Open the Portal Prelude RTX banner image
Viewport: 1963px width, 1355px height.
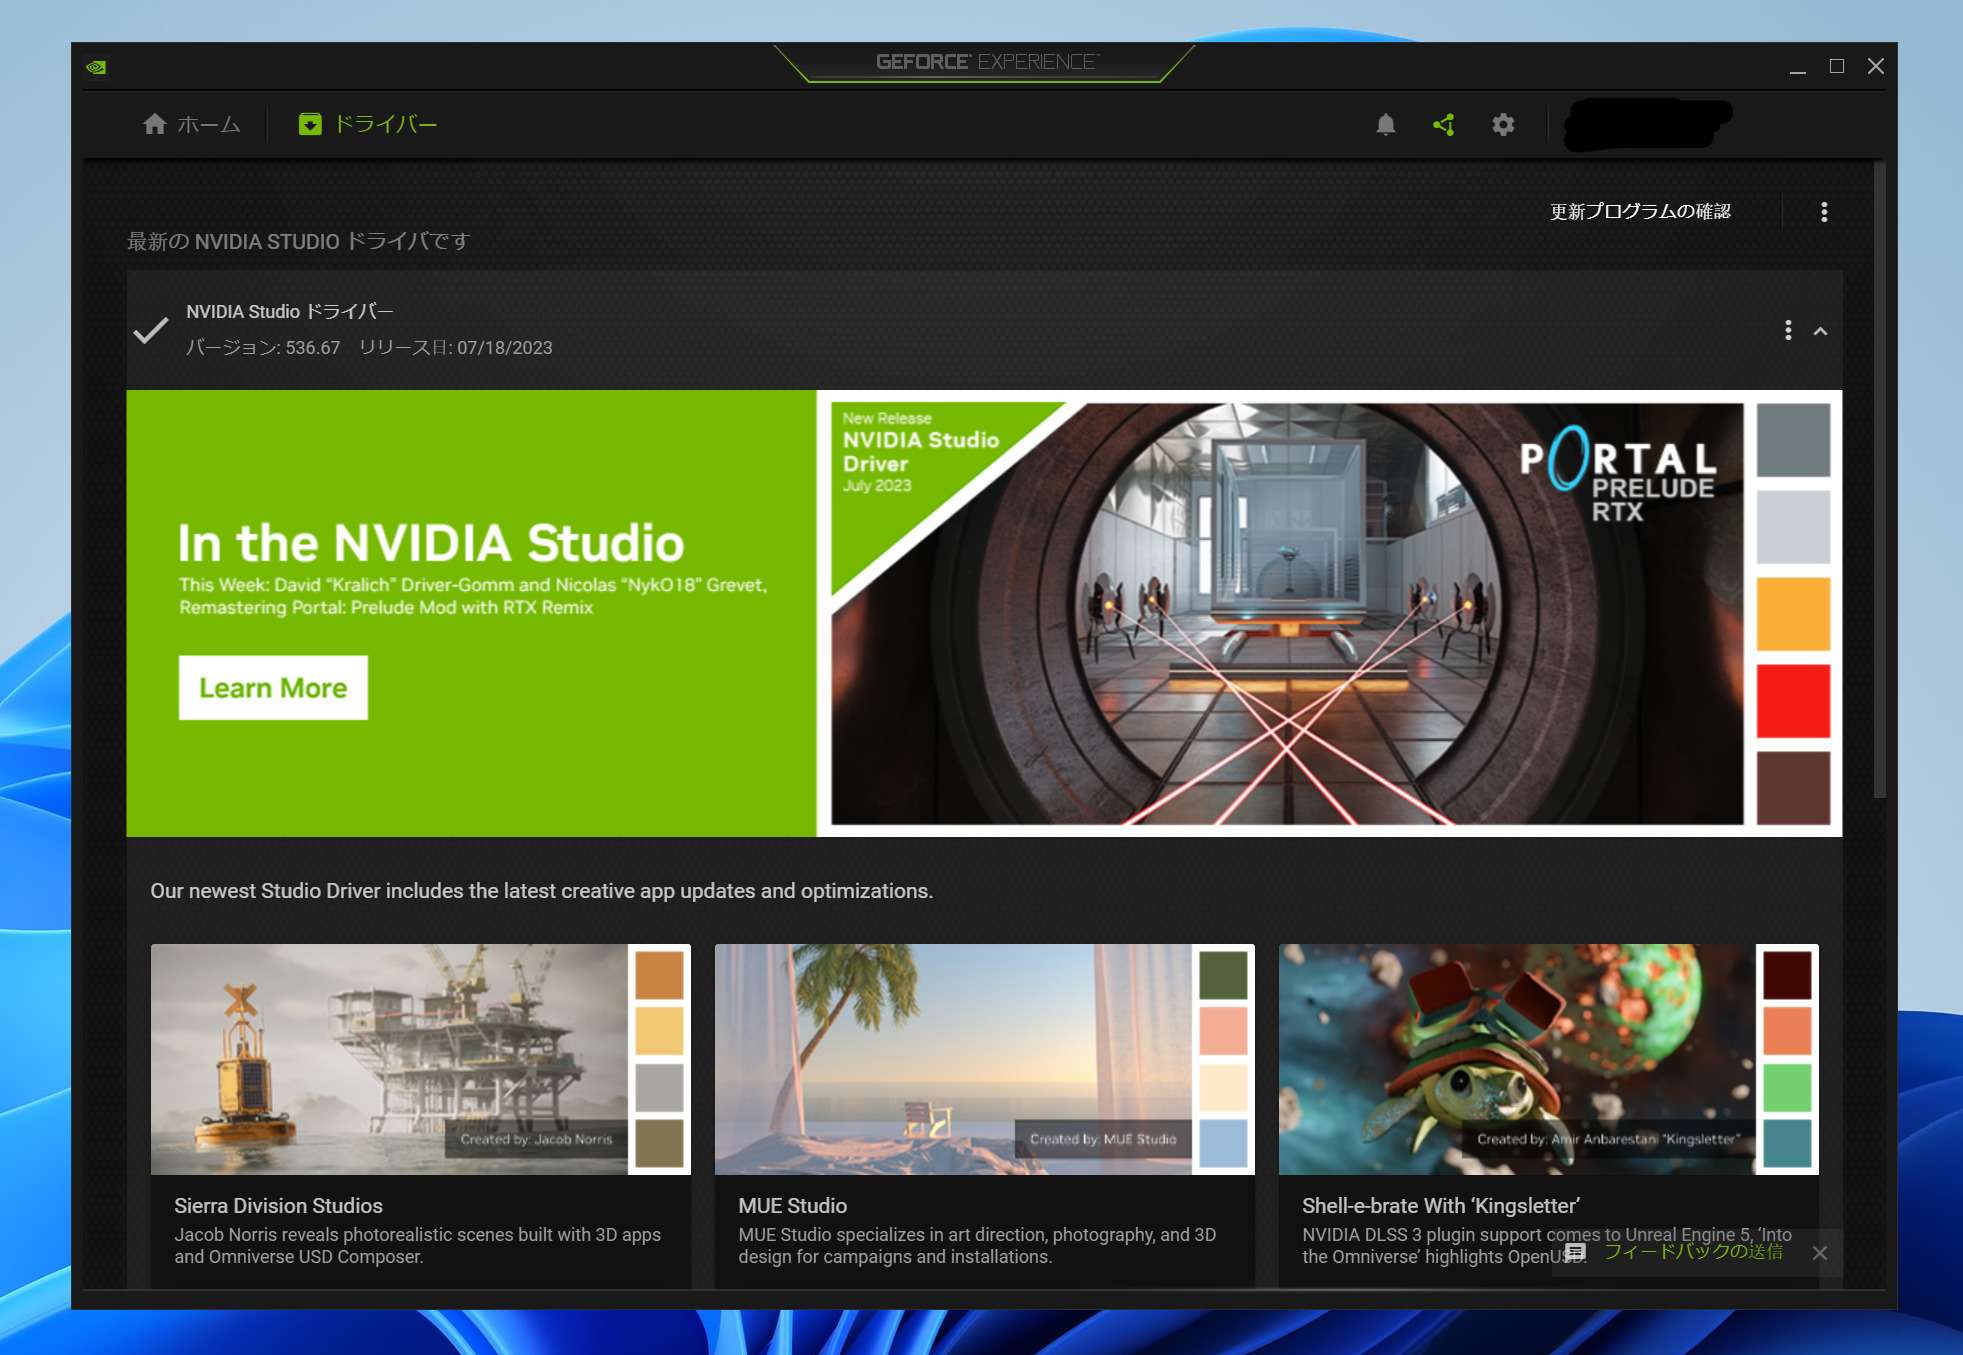(1287, 614)
